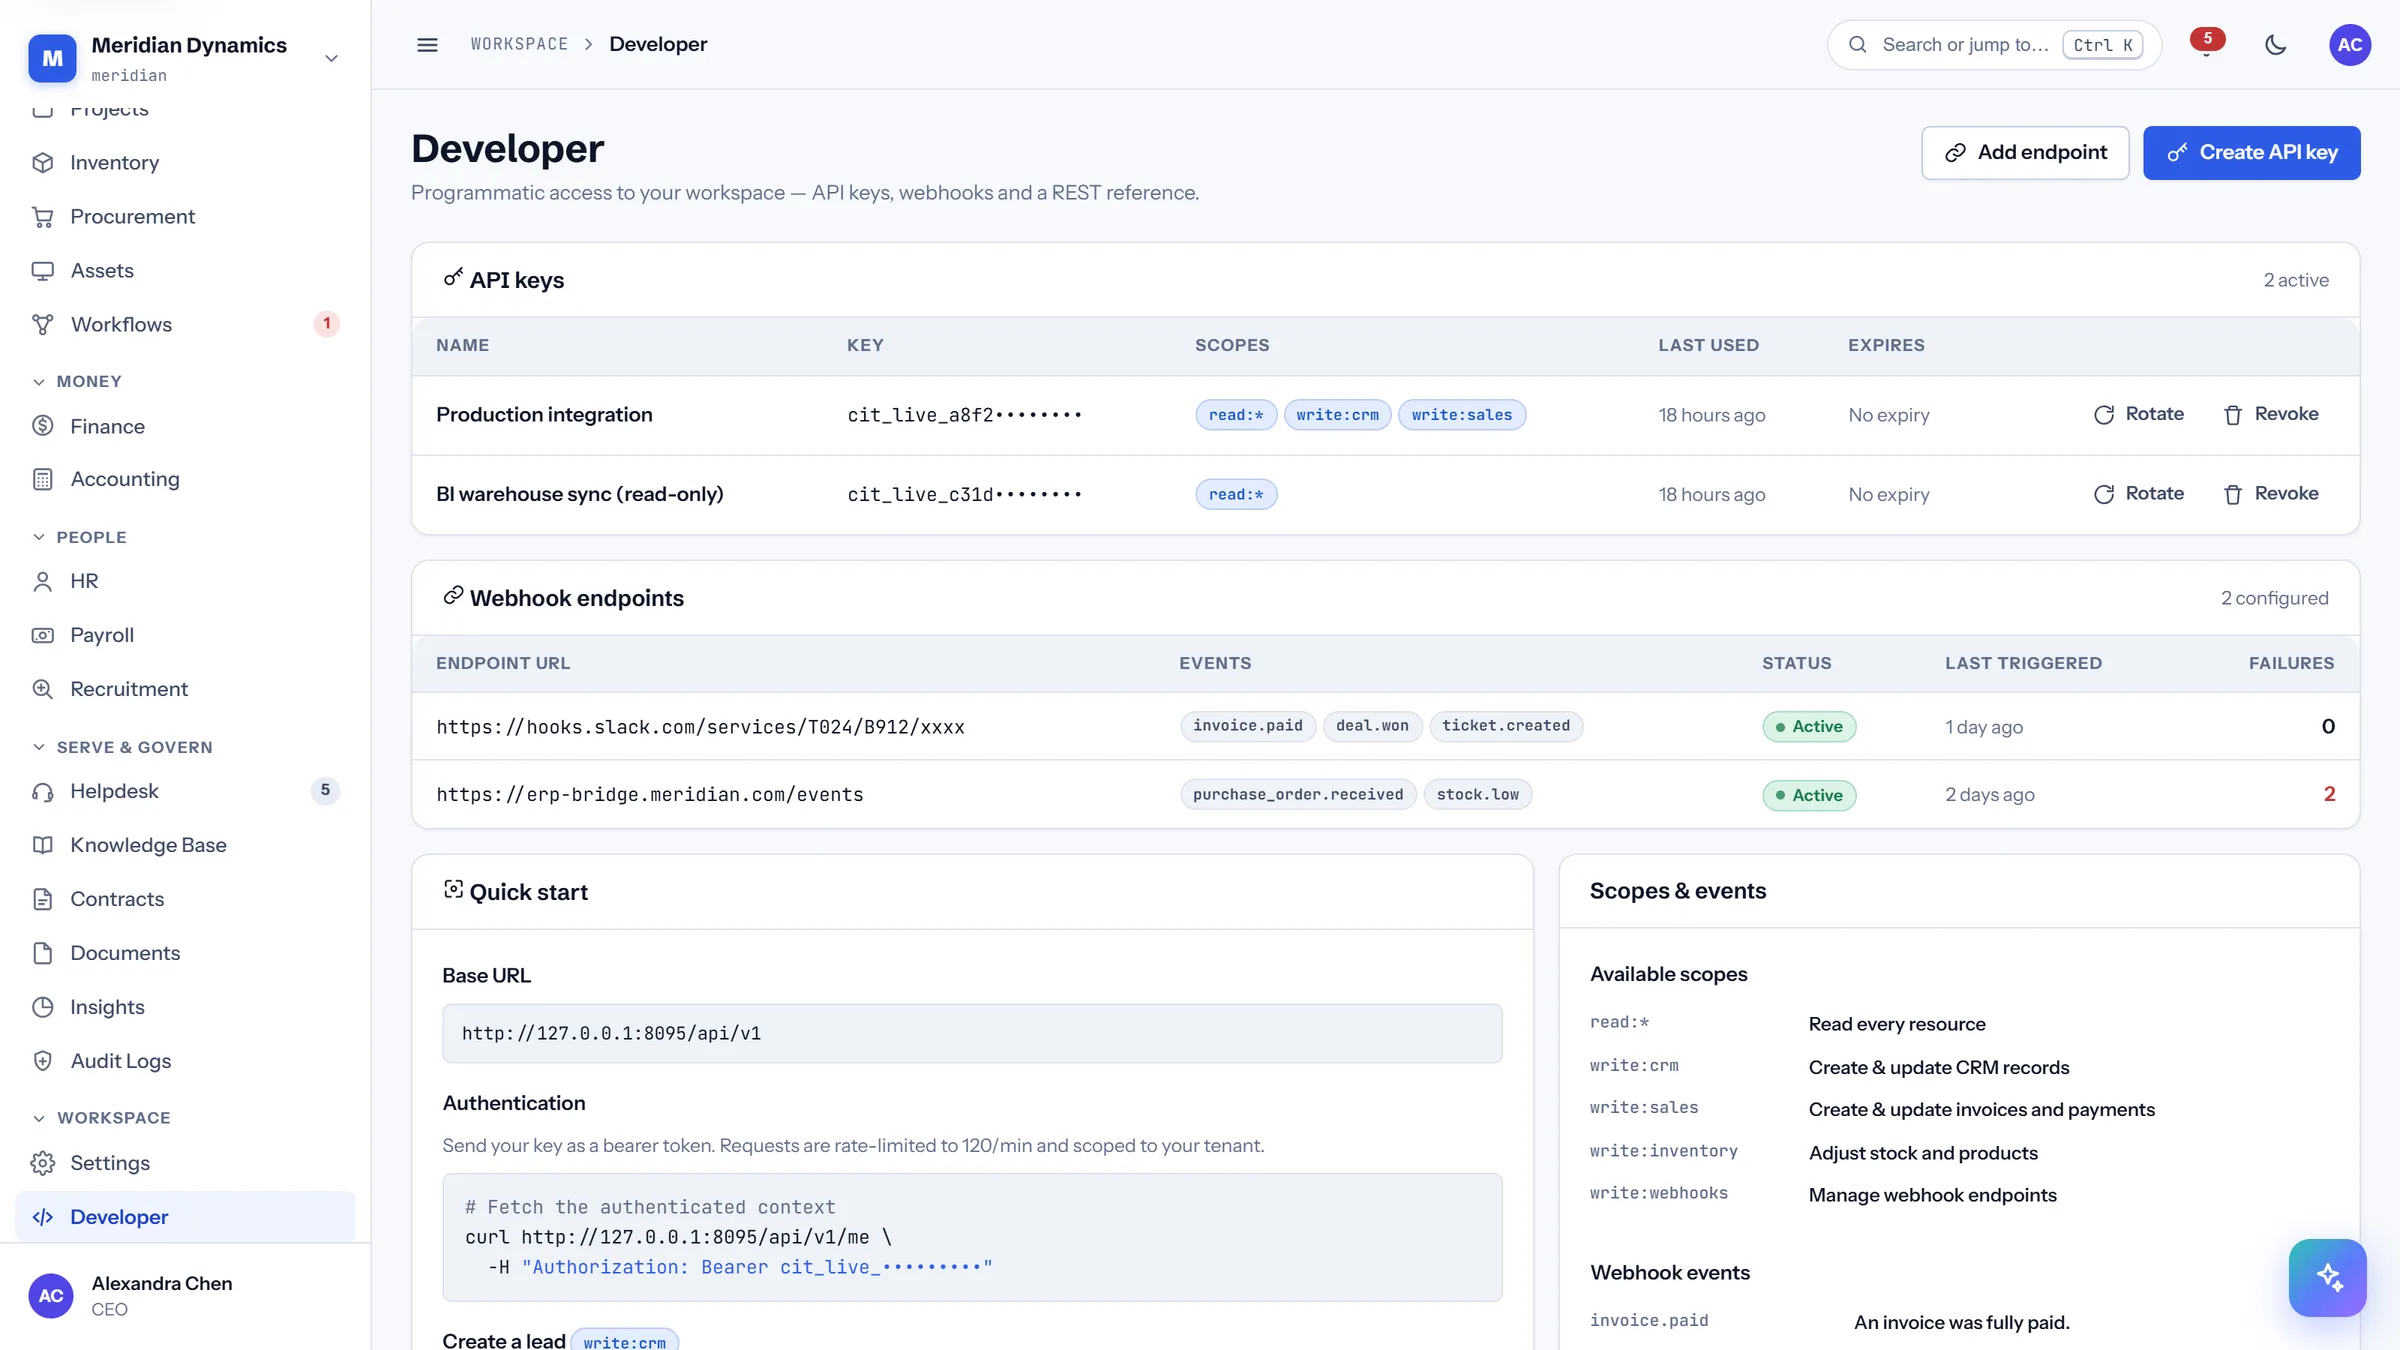Click the Recruitment search icon
2400x1350 pixels.
click(42, 689)
